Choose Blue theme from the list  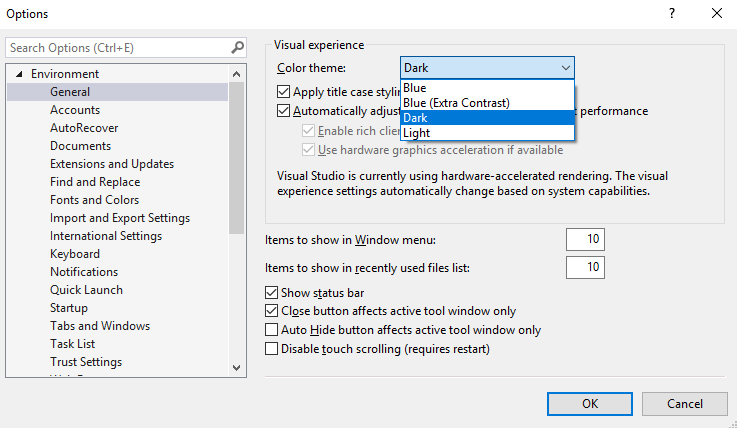(487, 88)
